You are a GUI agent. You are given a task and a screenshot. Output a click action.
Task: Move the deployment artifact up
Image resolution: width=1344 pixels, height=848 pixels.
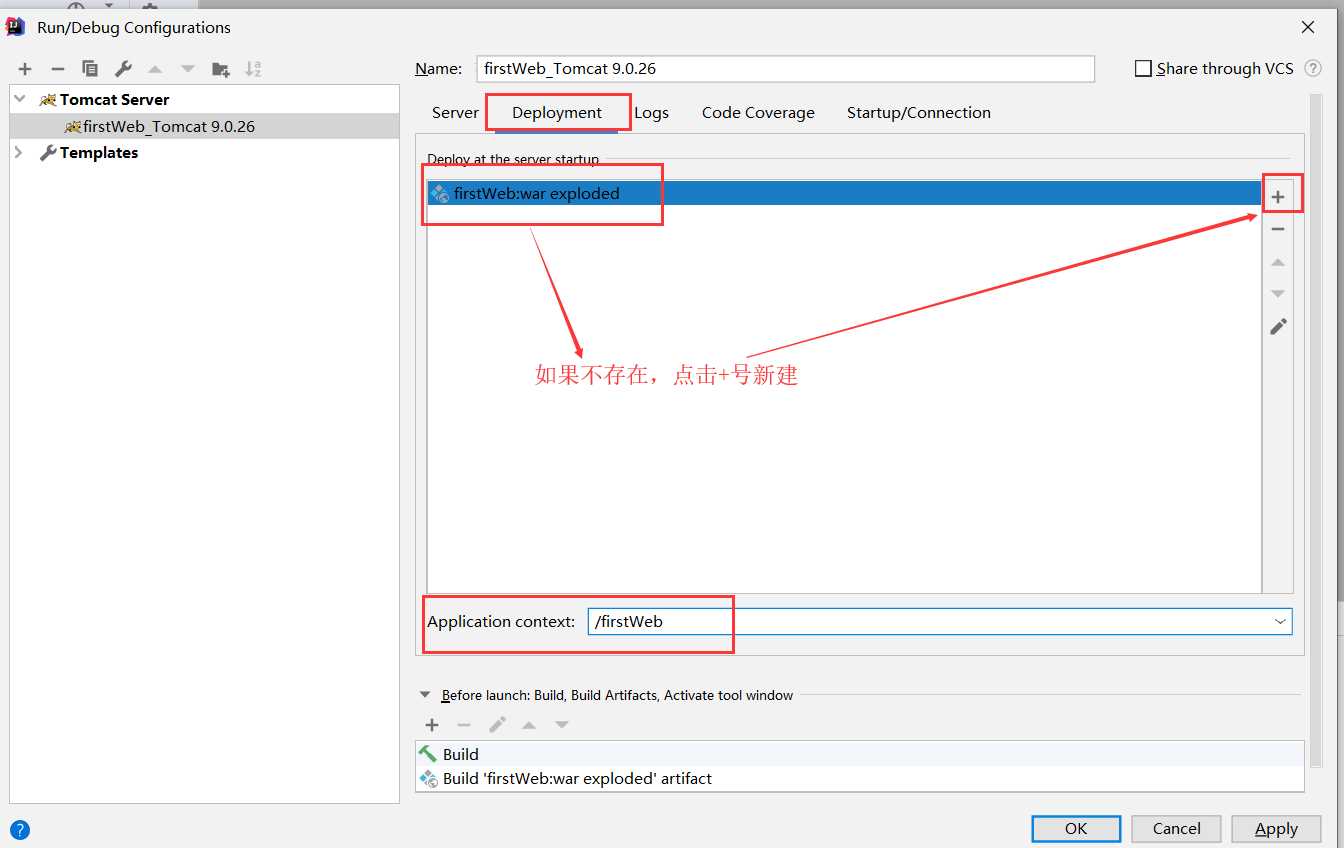[x=1278, y=262]
